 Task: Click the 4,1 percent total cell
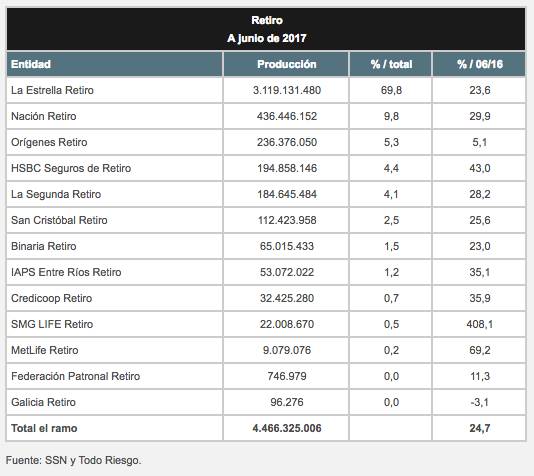(391, 194)
